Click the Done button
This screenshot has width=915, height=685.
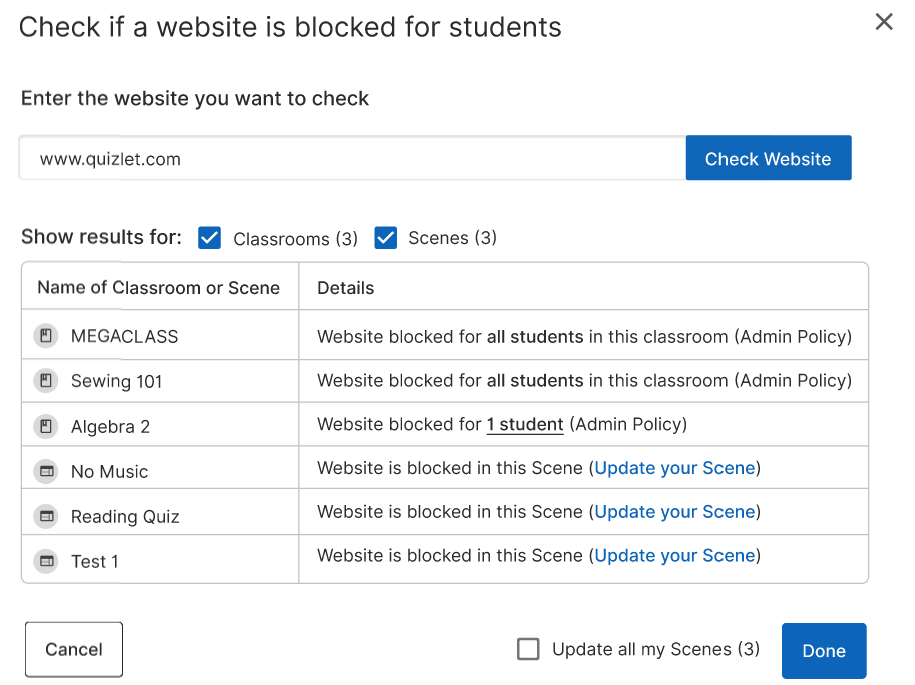(x=824, y=651)
